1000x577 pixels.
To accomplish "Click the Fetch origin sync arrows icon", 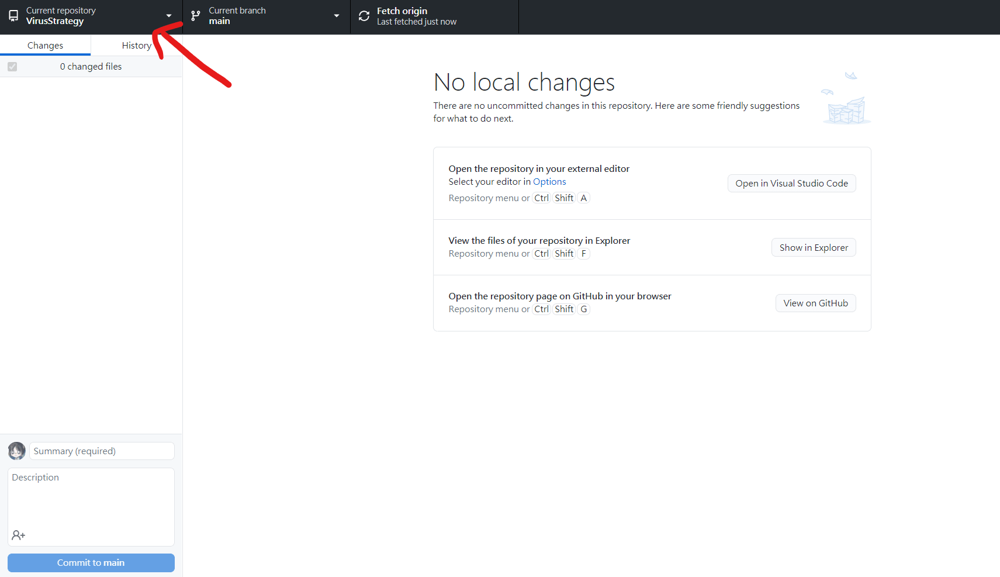I will pyautogui.click(x=364, y=16).
